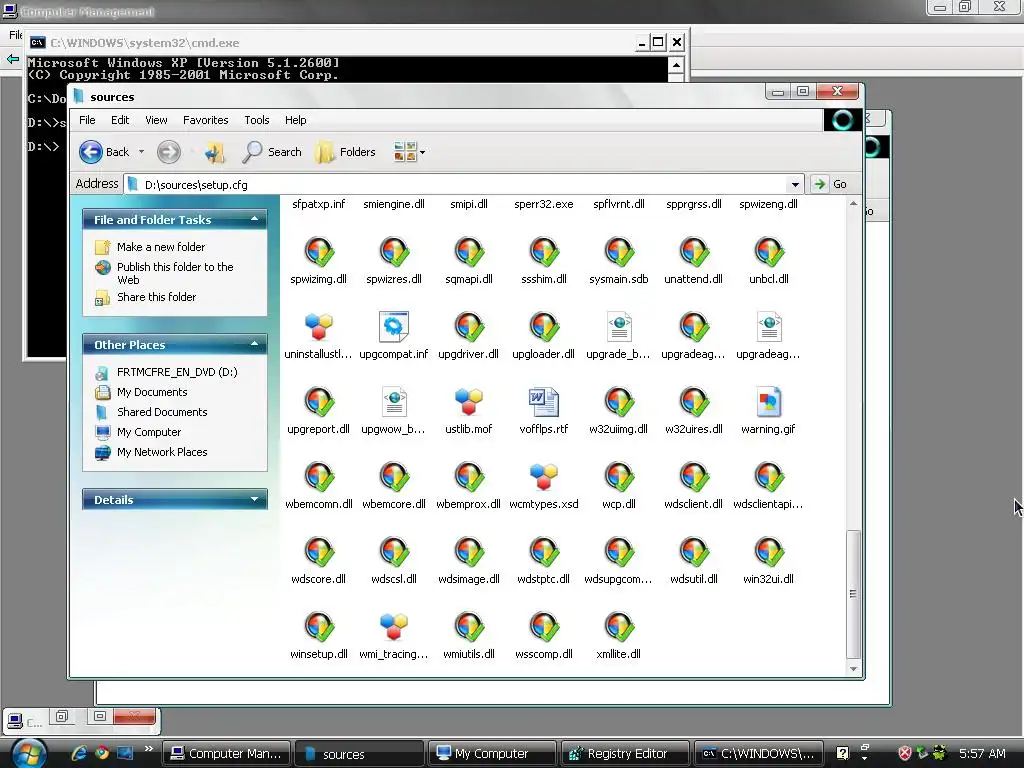The width and height of the screenshot is (1024, 768).
Task: Click the Forward navigation arrow
Action: click(x=168, y=152)
